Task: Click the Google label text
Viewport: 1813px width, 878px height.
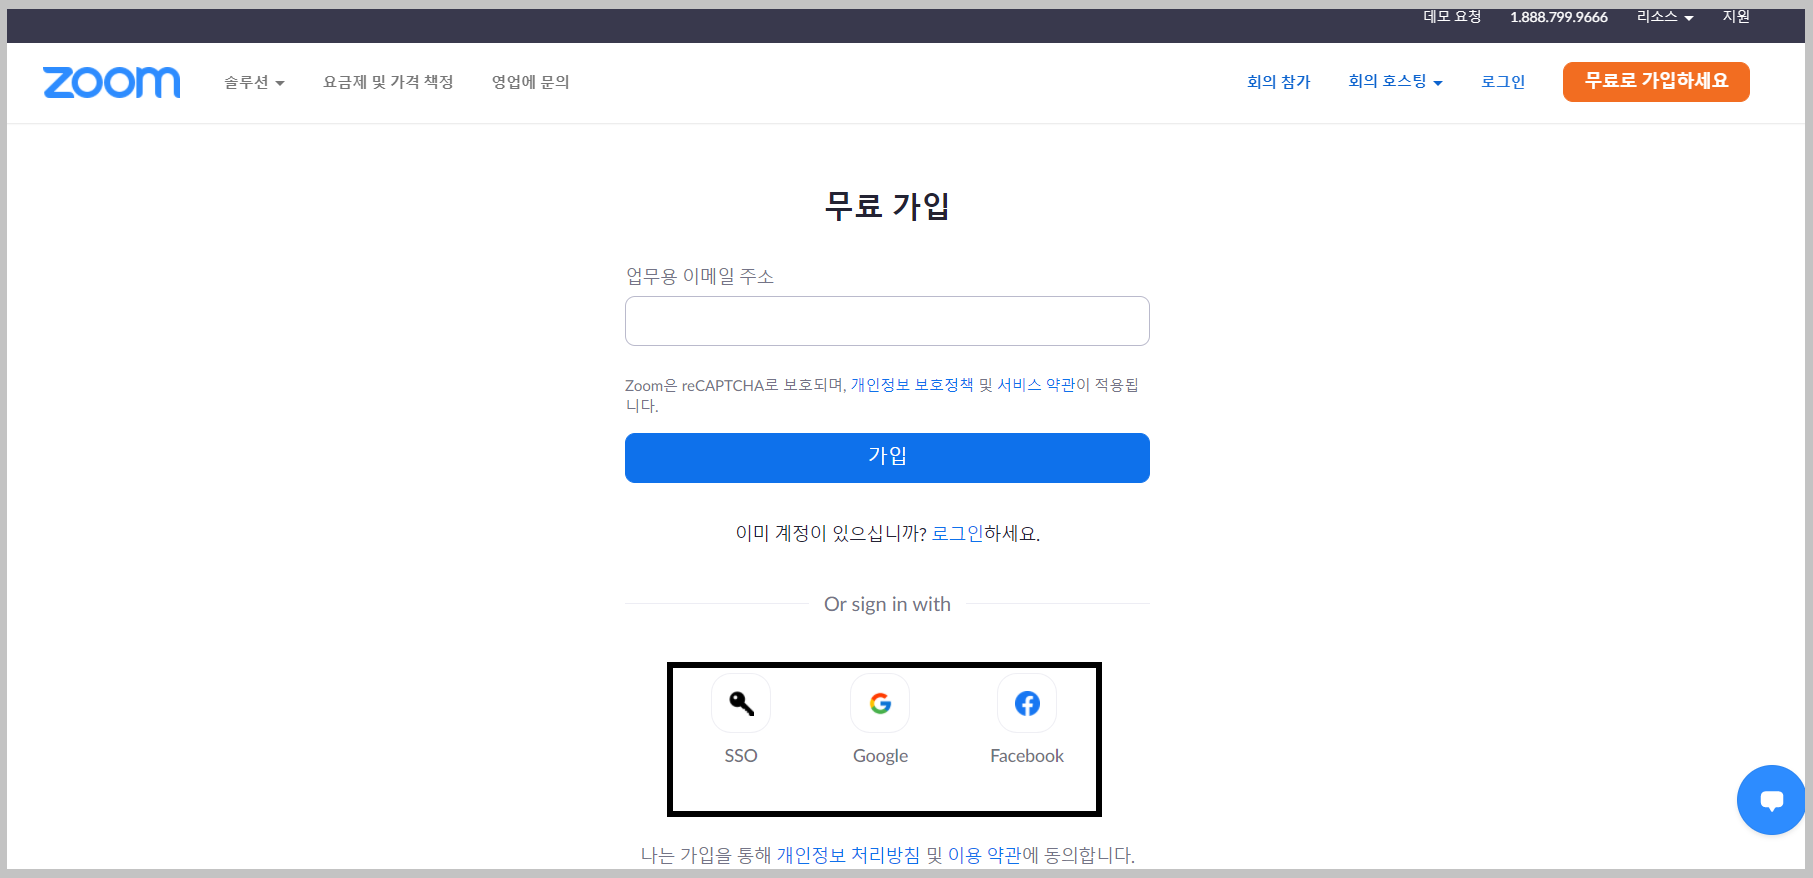Action: 880,756
